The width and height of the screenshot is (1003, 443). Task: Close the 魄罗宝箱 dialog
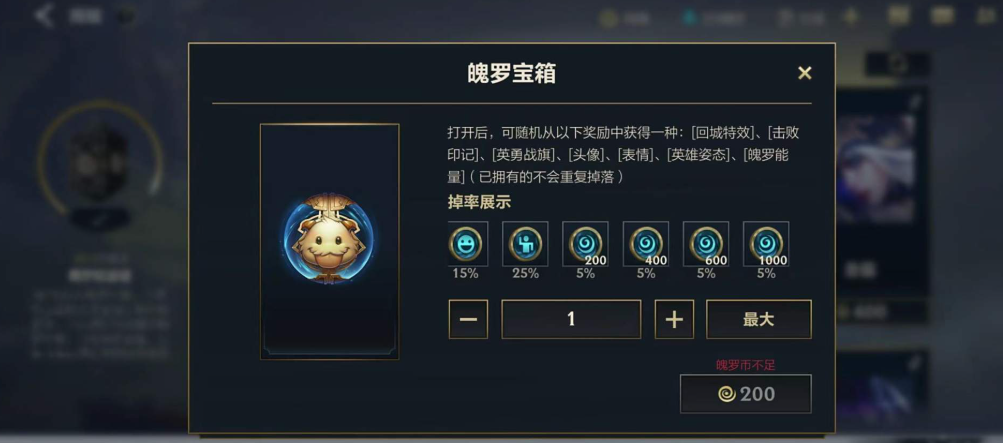(x=805, y=73)
